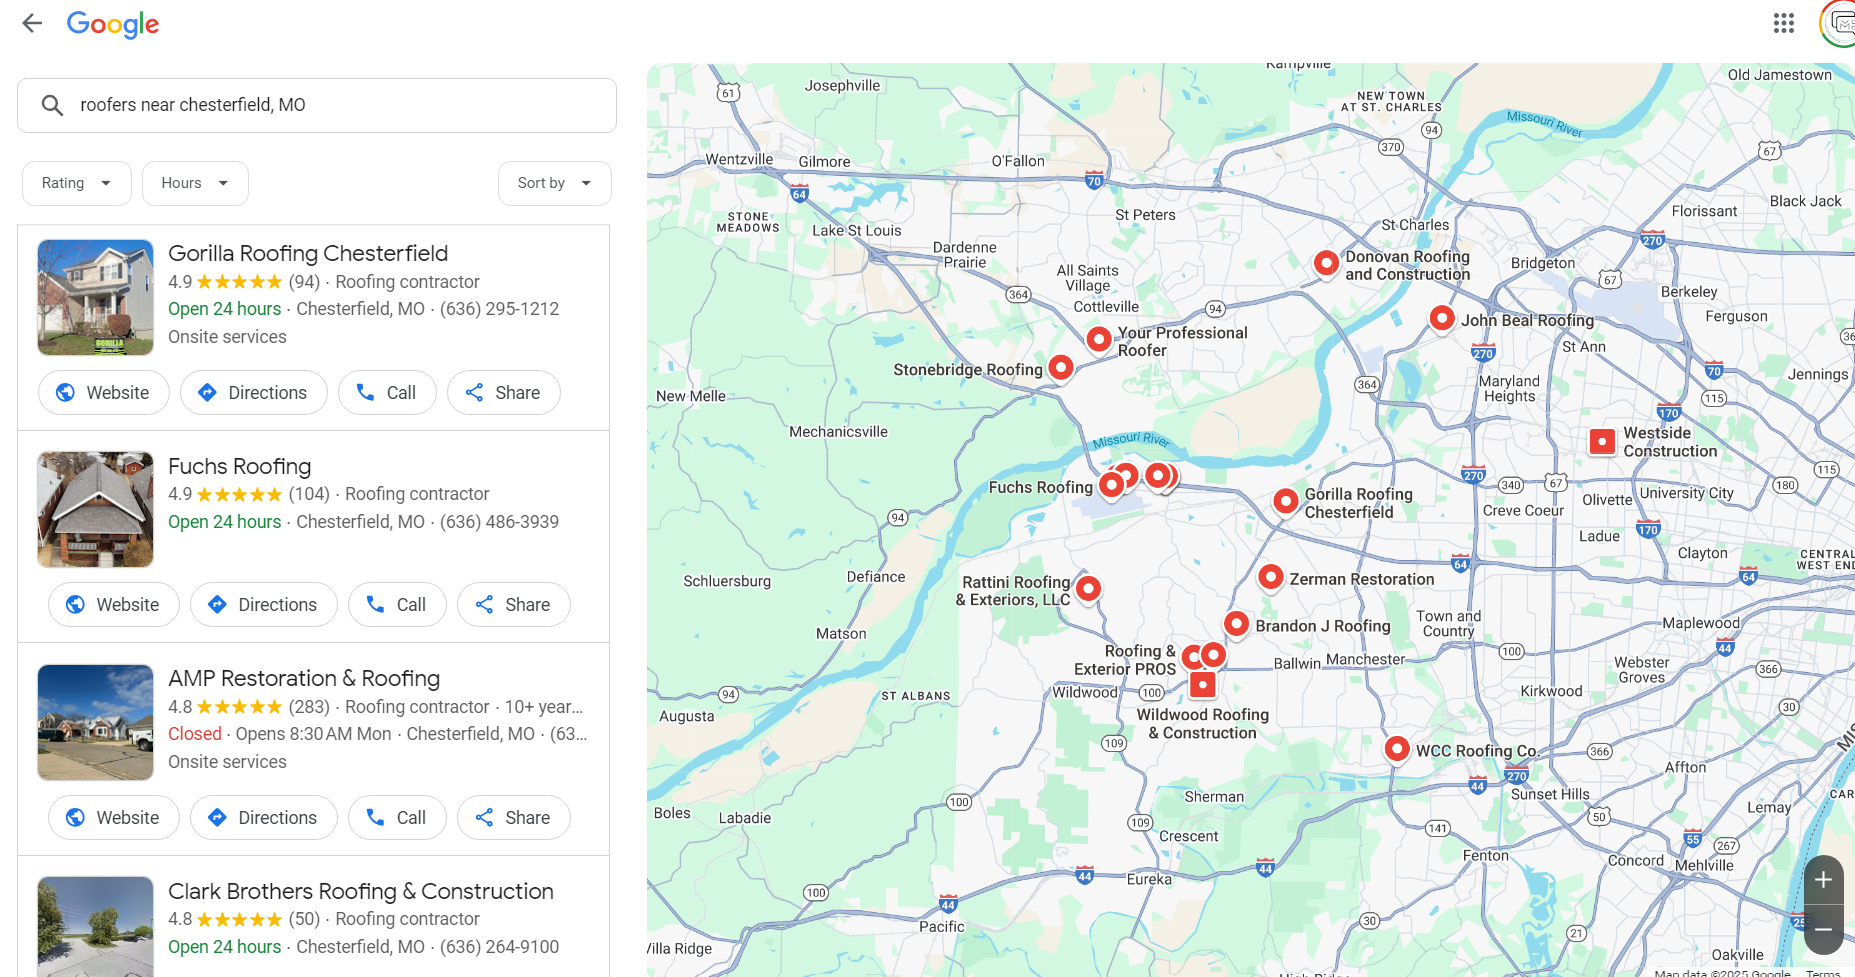The height and width of the screenshot is (977, 1855).
Task: Select Donovan Roofing and Construction map pin
Action: pos(1326,263)
